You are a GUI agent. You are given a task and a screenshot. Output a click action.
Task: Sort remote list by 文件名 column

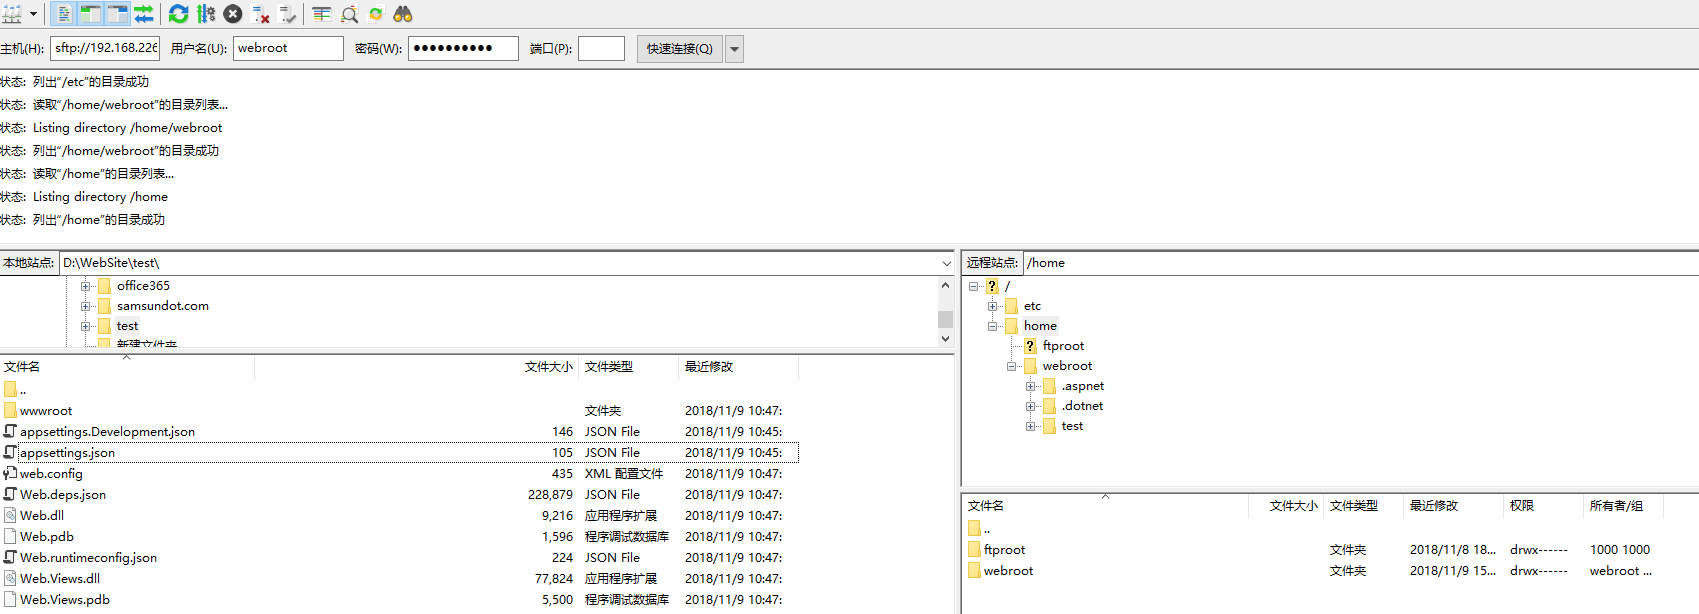click(1106, 506)
